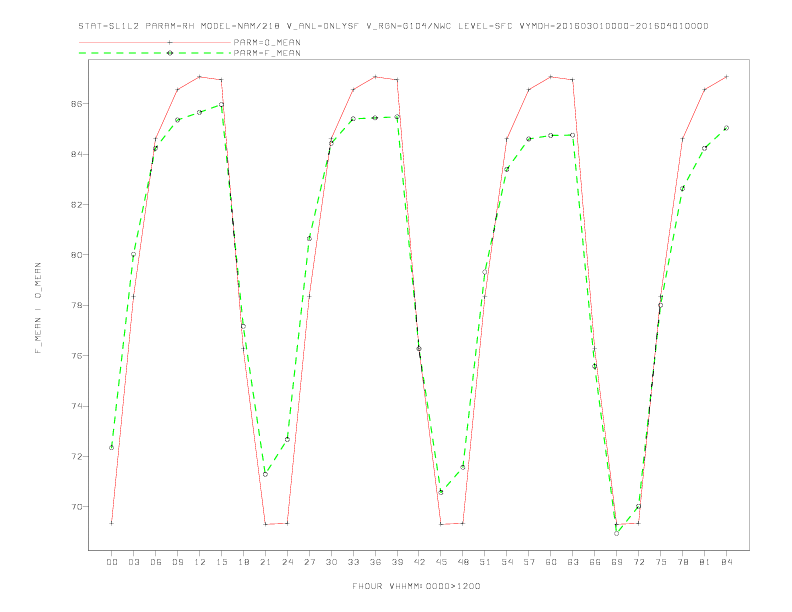Select y-axis tick label 76
This screenshot has height=612, width=792.
(77, 355)
